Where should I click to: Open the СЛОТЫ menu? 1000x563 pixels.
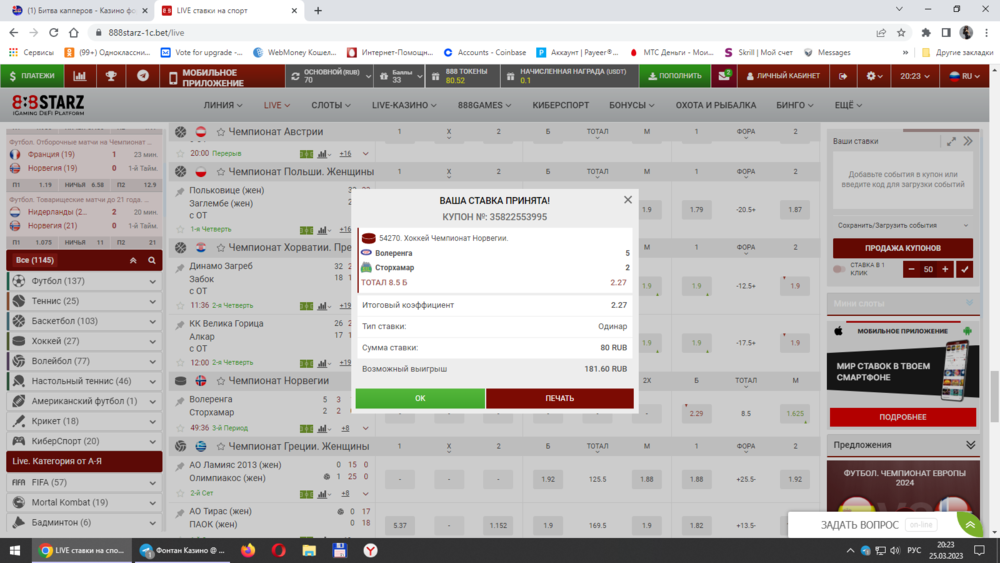click(330, 105)
